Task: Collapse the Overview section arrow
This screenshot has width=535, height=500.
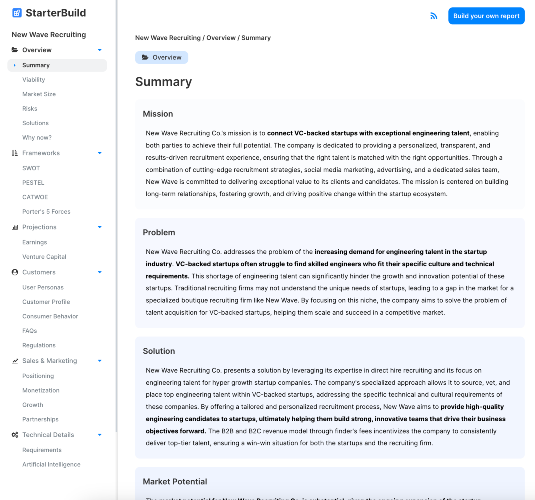Action: (x=100, y=50)
